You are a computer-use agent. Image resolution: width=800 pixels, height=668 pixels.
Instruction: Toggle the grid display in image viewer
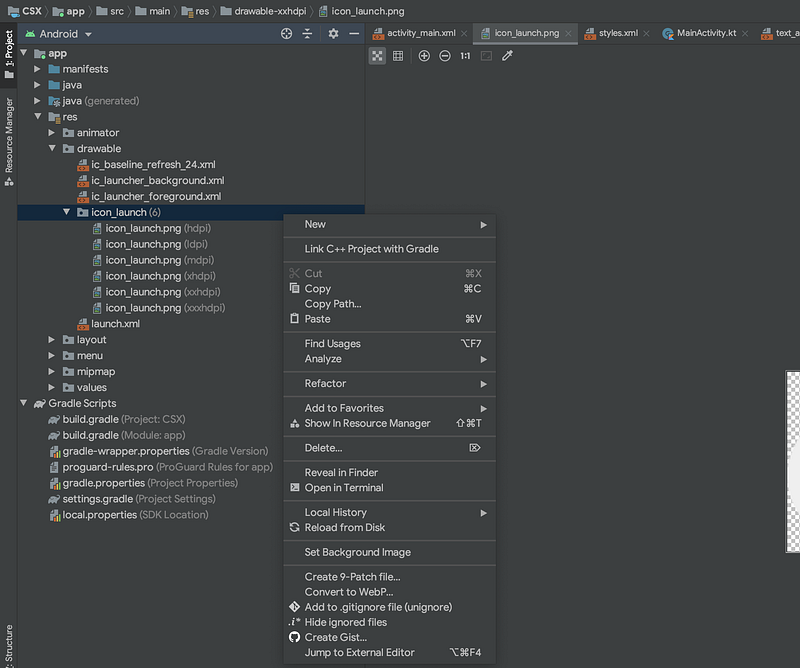pyautogui.click(x=398, y=56)
